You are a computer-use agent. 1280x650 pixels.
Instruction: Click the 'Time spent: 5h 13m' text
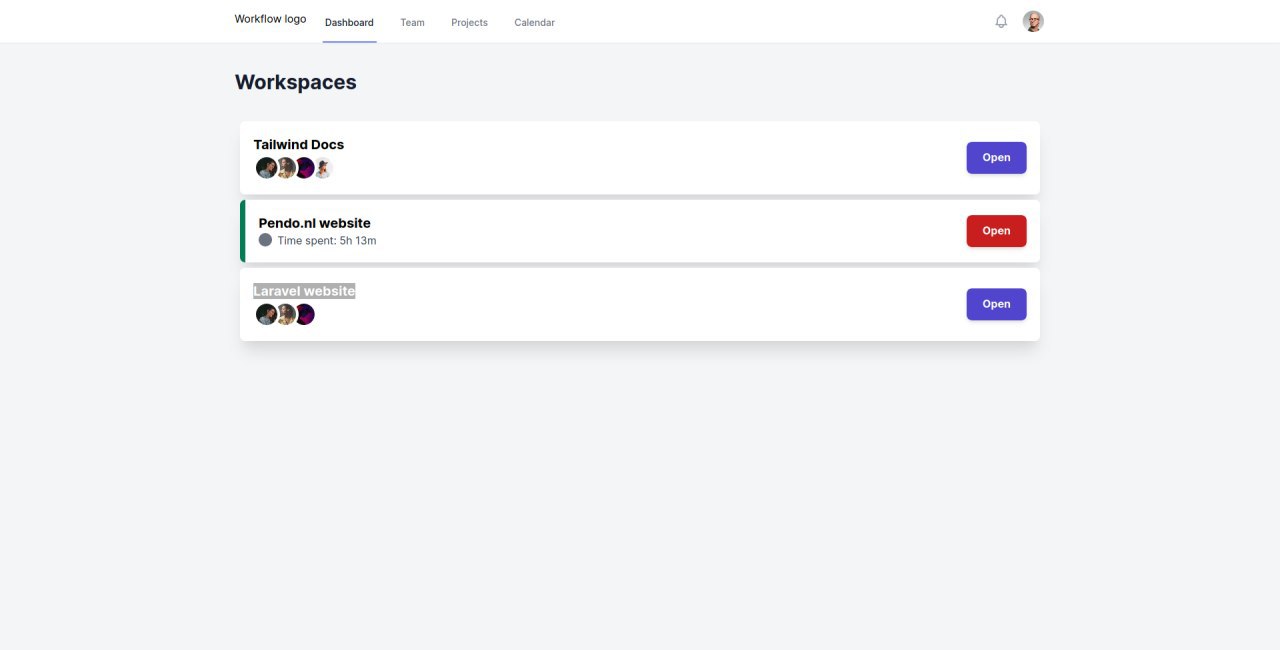(x=327, y=241)
